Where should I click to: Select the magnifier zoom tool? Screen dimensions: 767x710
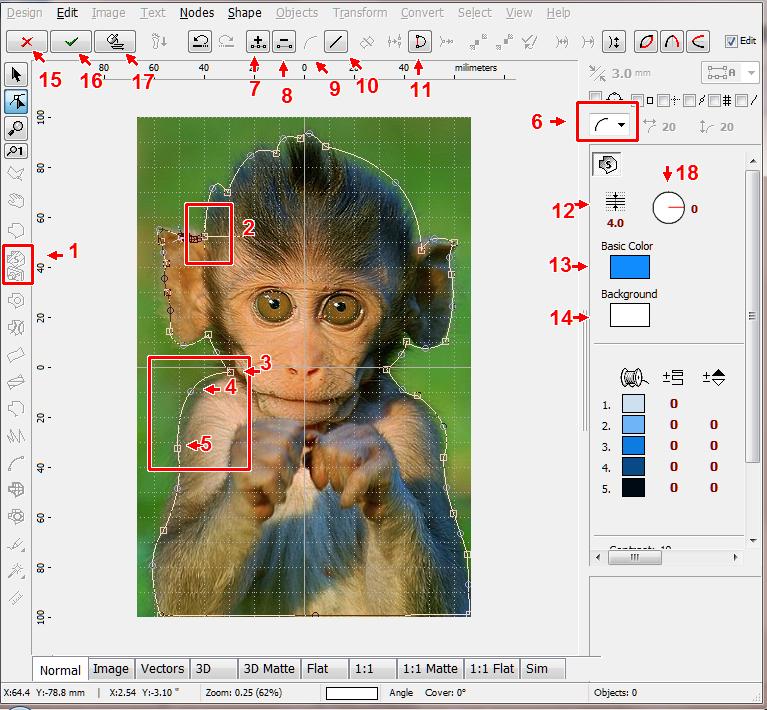tap(16, 127)
